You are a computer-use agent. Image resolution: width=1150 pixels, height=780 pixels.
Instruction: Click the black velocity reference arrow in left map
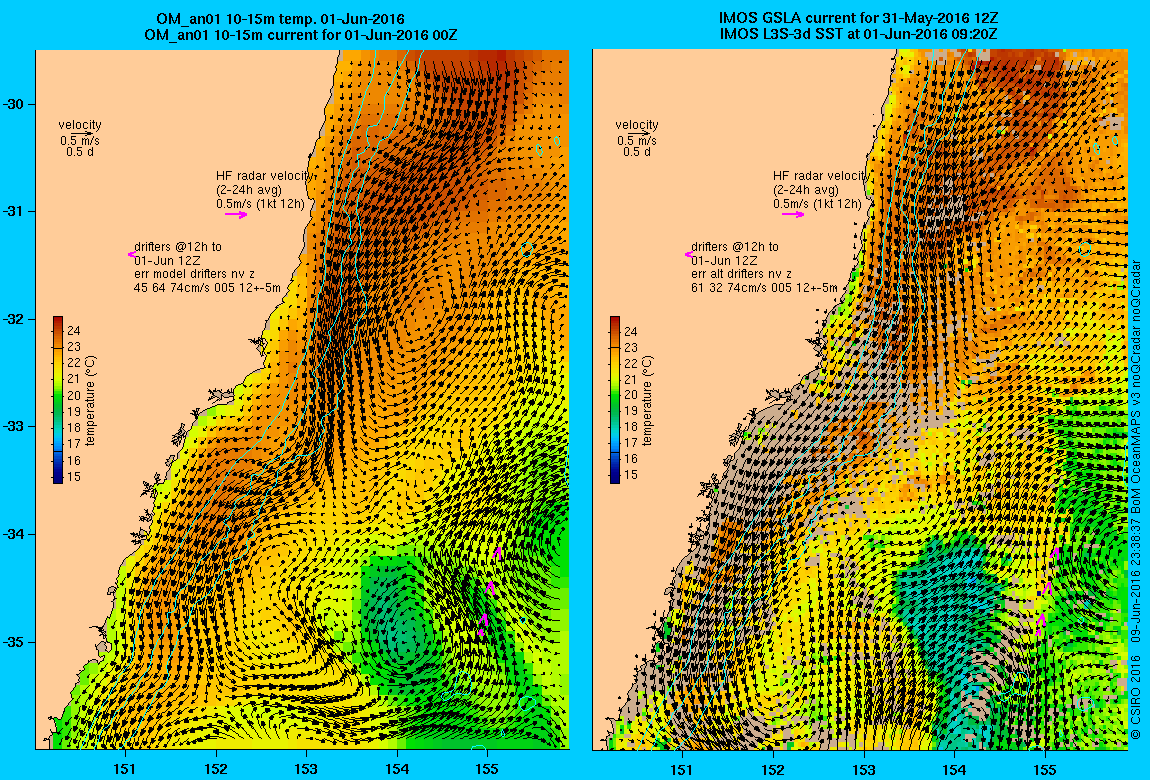[82, 133]
